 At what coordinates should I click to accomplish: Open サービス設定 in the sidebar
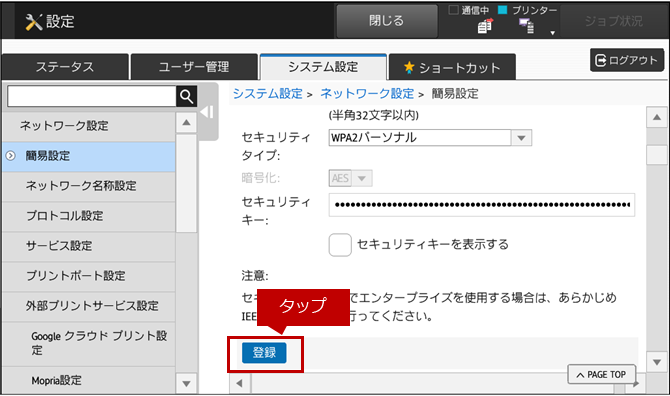[89, 246]
